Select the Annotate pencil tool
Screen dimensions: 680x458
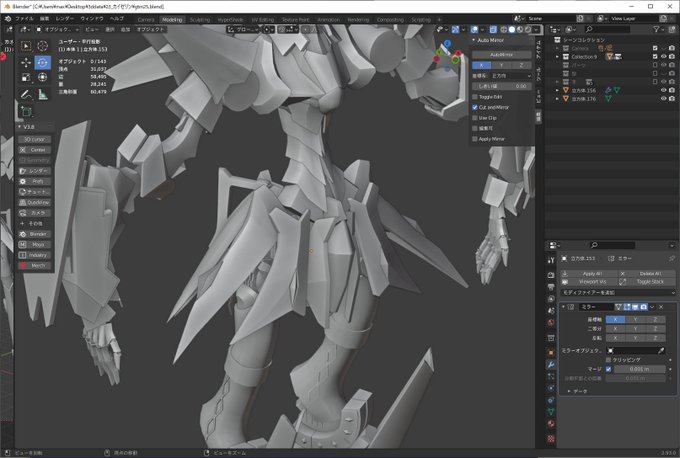click(26, 94)
